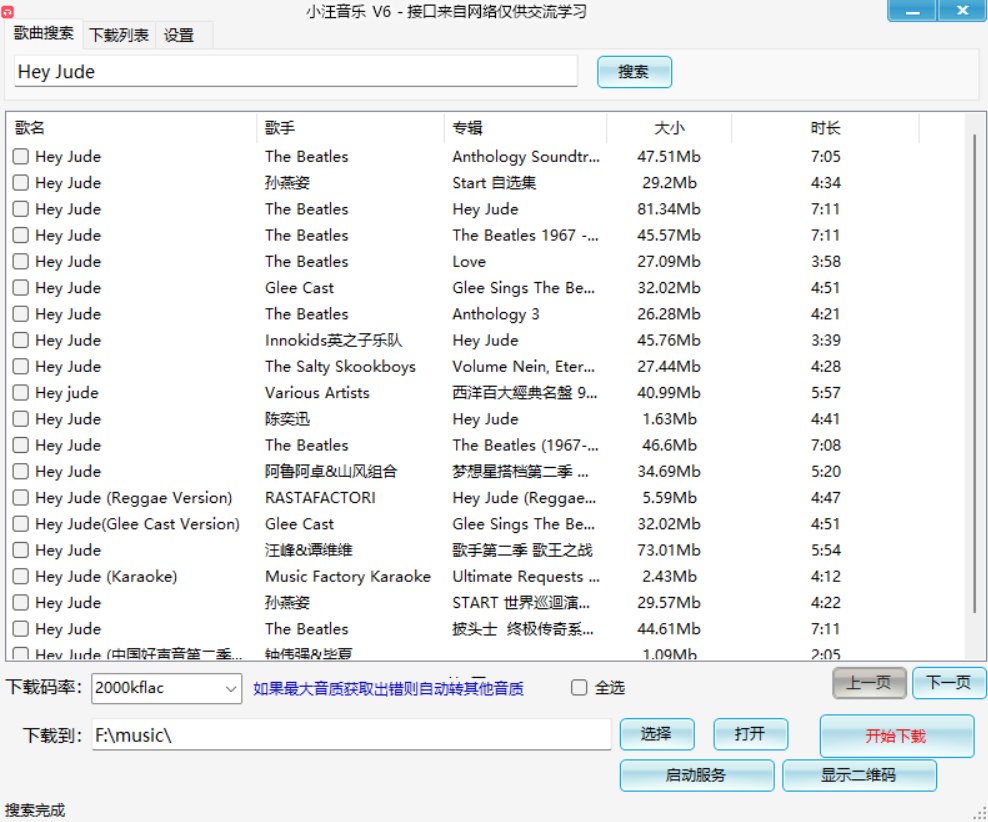Viewport: 988px width, 822px height.
Task: Select RASTAFACTORI artist cell
Action: [320, 498]
